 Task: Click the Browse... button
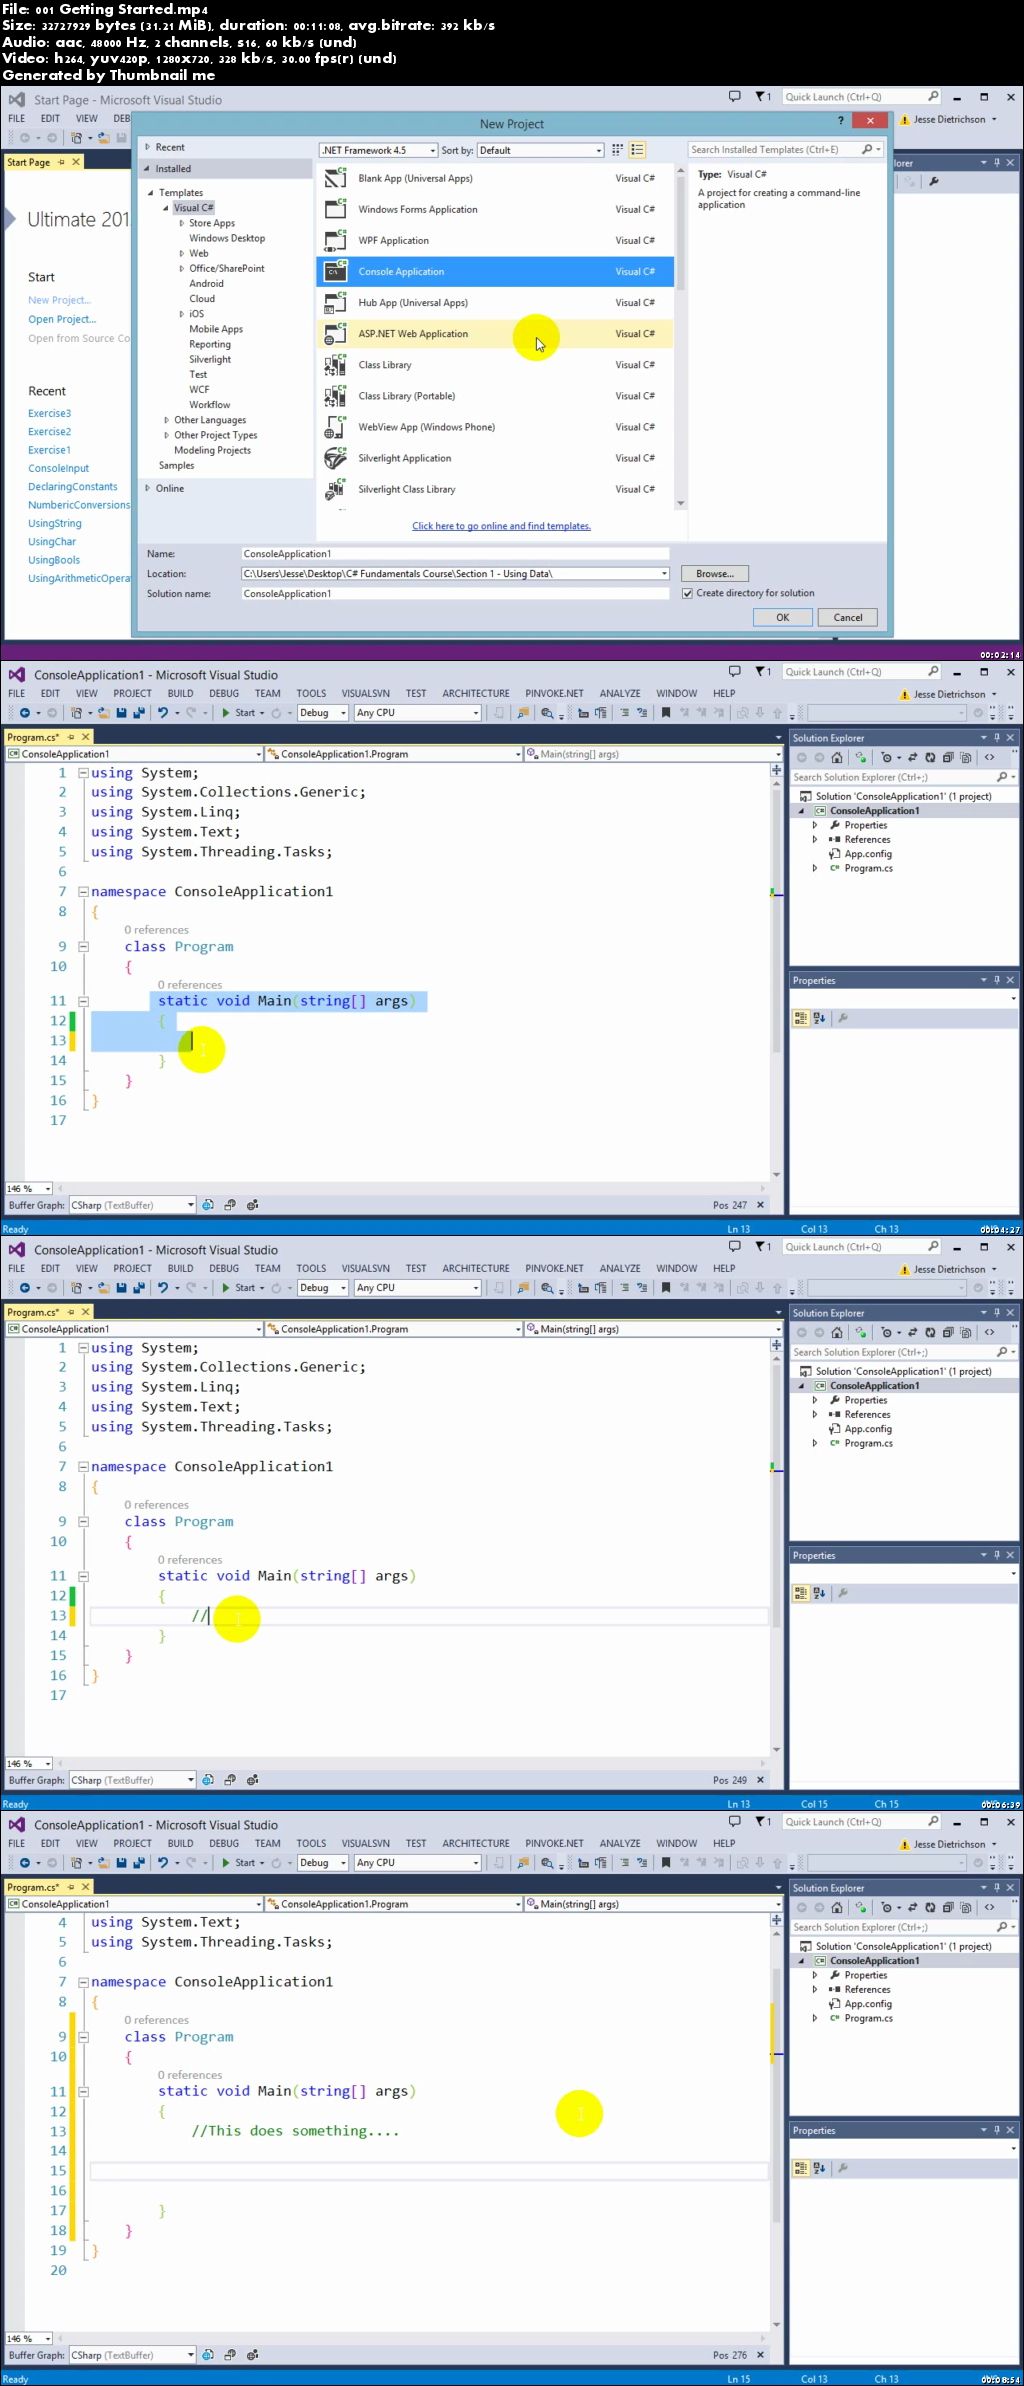point(715,574)
